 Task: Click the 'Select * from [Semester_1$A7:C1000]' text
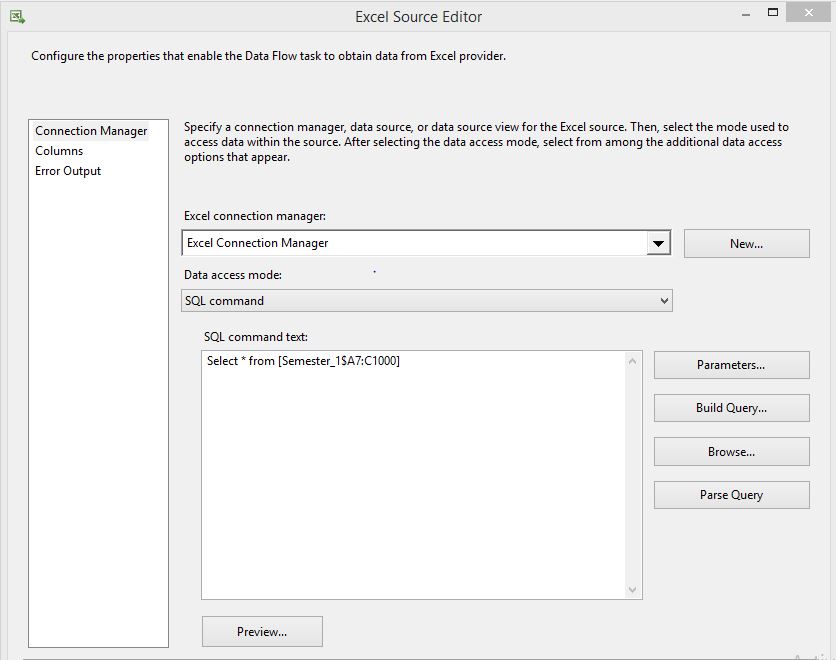(303, 361)
